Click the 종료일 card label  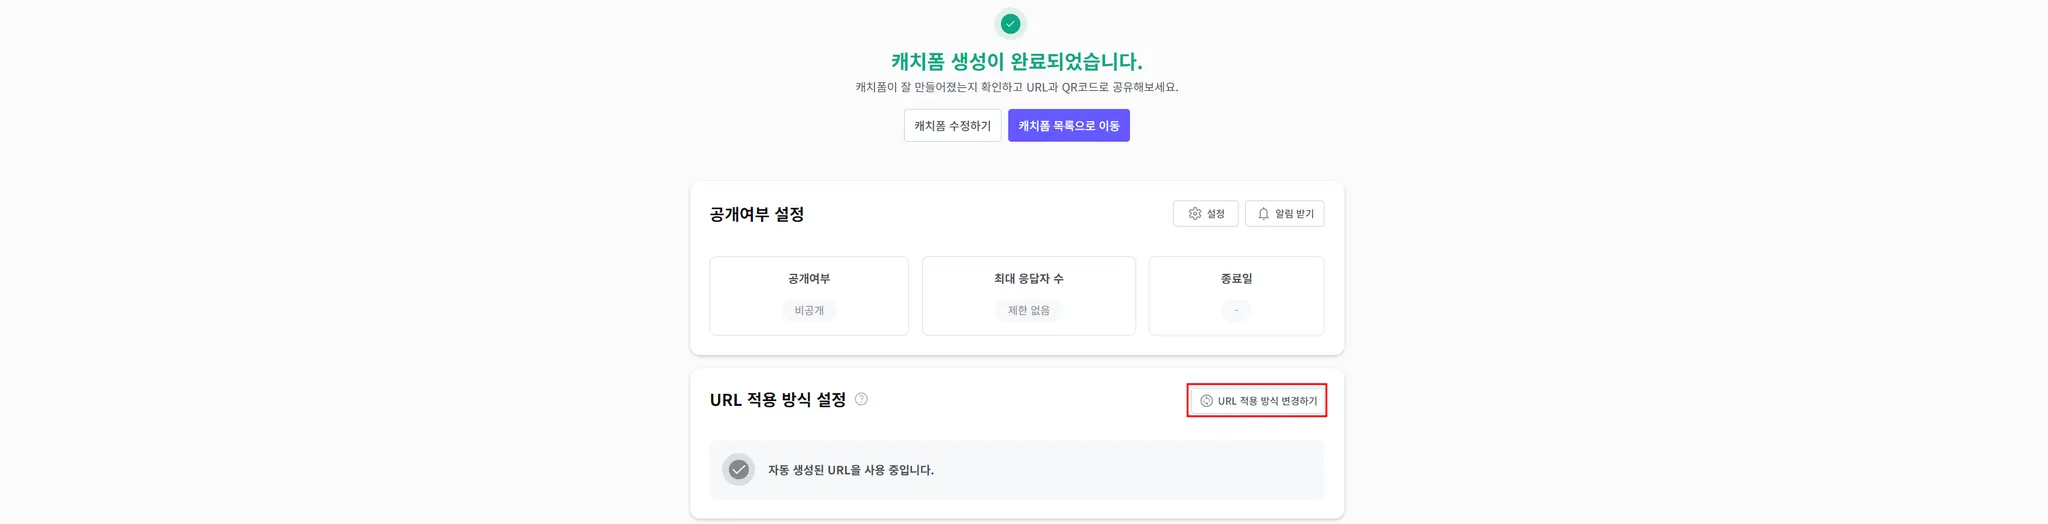pyautogui.click(x=1236, y=279)
